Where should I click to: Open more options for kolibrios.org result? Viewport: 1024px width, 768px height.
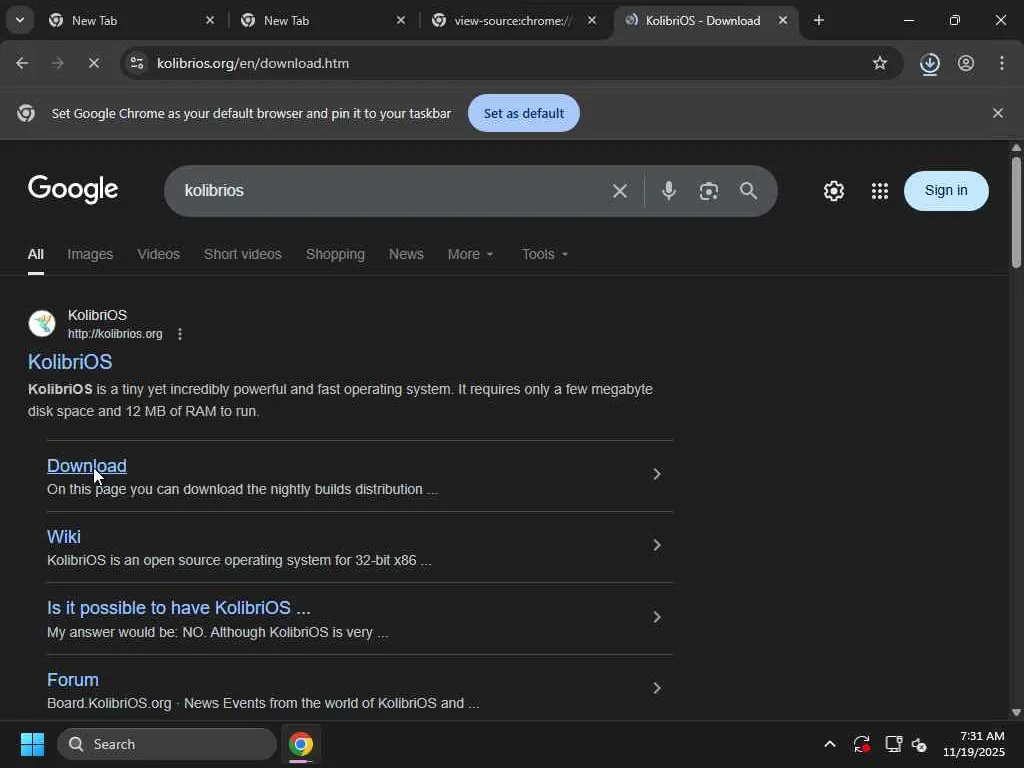180,334
